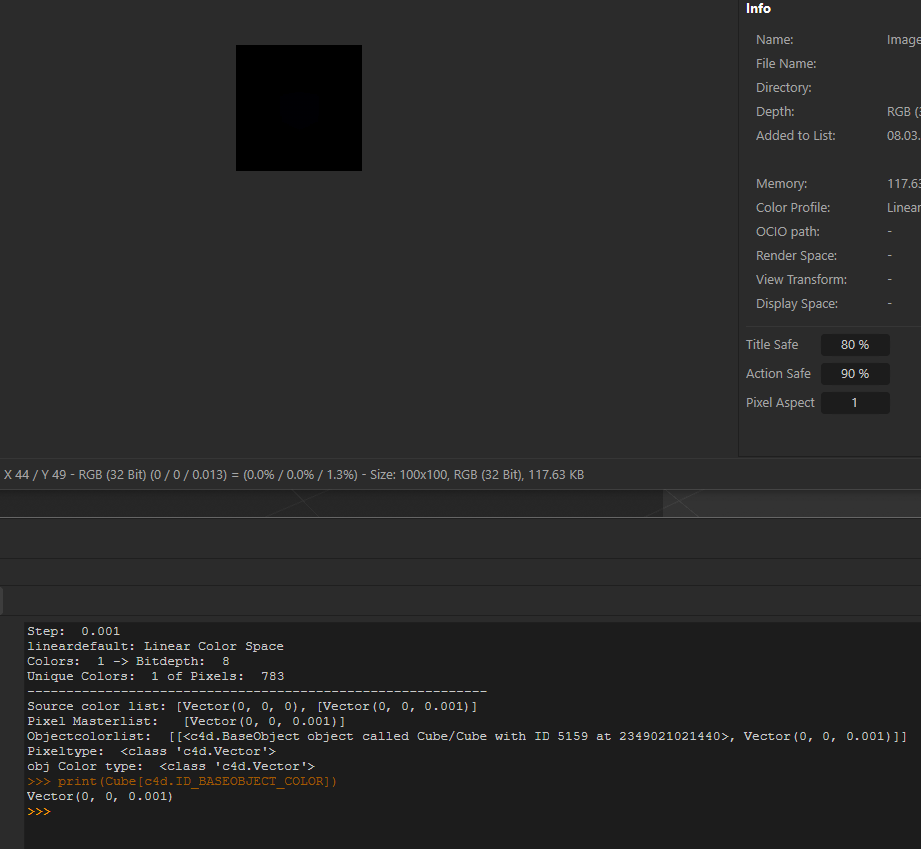Click the black rendered image preview
Screen dimensions: 921x849
(298, 108)
